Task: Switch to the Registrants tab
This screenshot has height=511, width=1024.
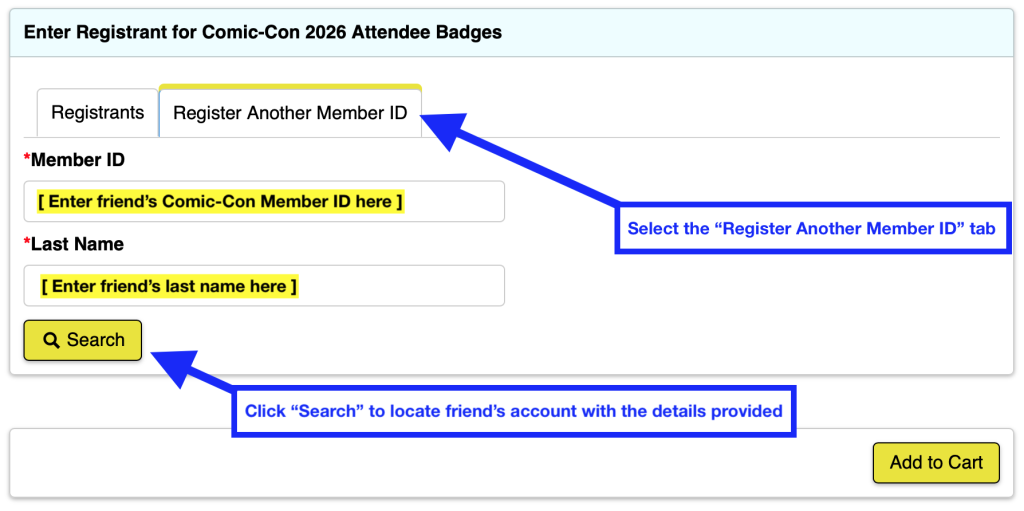Action: (98, 113)
